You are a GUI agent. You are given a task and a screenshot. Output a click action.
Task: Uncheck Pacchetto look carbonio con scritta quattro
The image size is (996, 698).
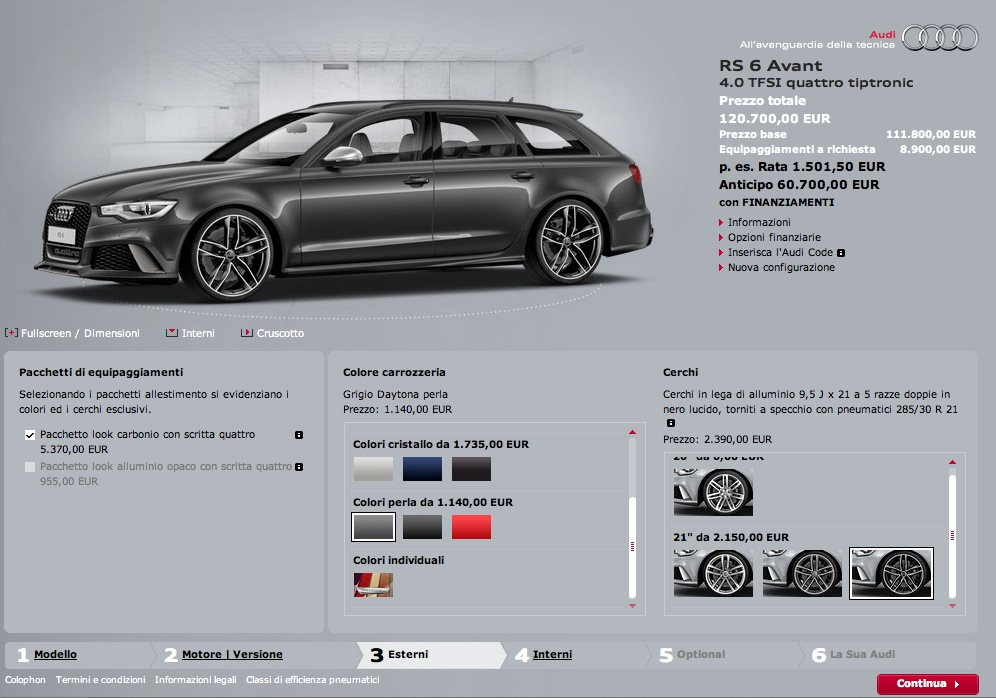point(30,435)
